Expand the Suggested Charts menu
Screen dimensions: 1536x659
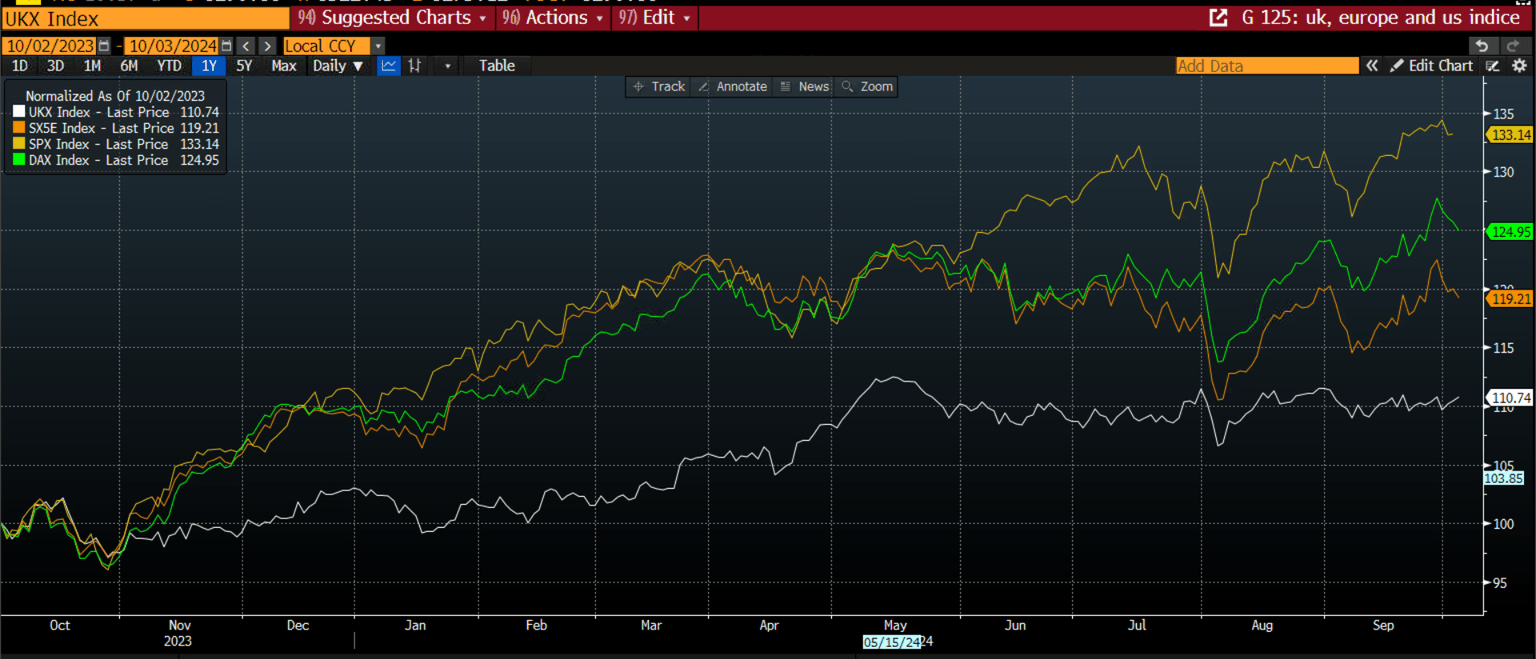393,18
